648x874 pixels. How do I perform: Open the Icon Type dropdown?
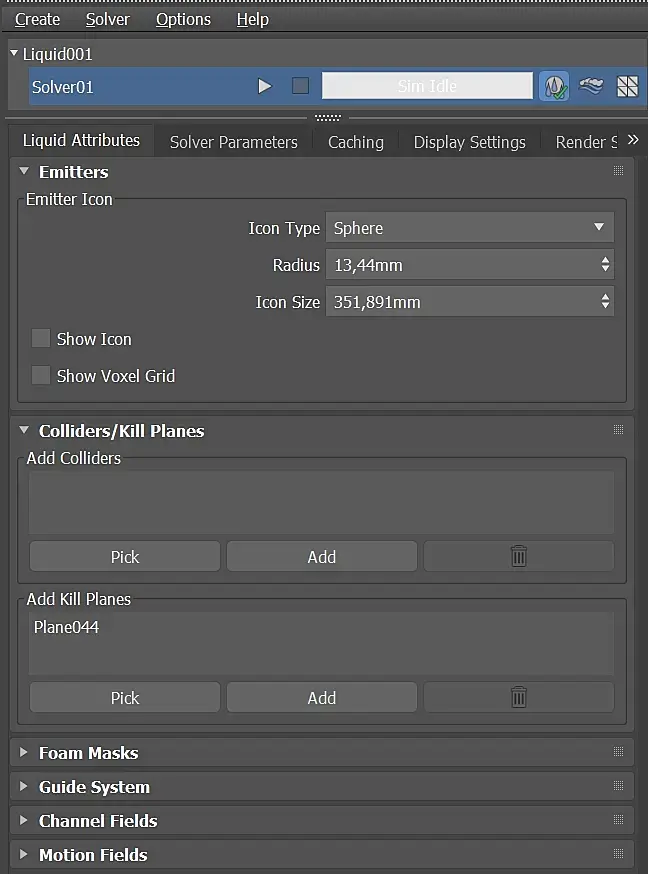pyautogui.click(x=470, y=227)
